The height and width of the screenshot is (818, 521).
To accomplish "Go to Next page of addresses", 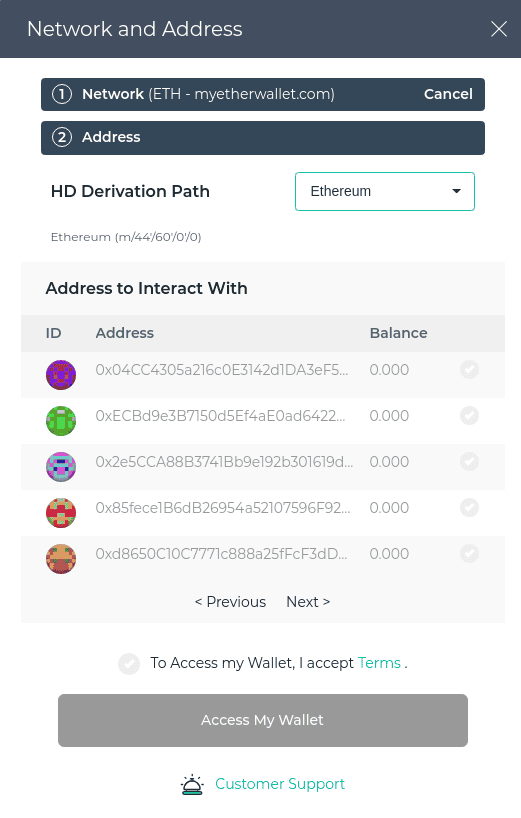I will point(308,602).
